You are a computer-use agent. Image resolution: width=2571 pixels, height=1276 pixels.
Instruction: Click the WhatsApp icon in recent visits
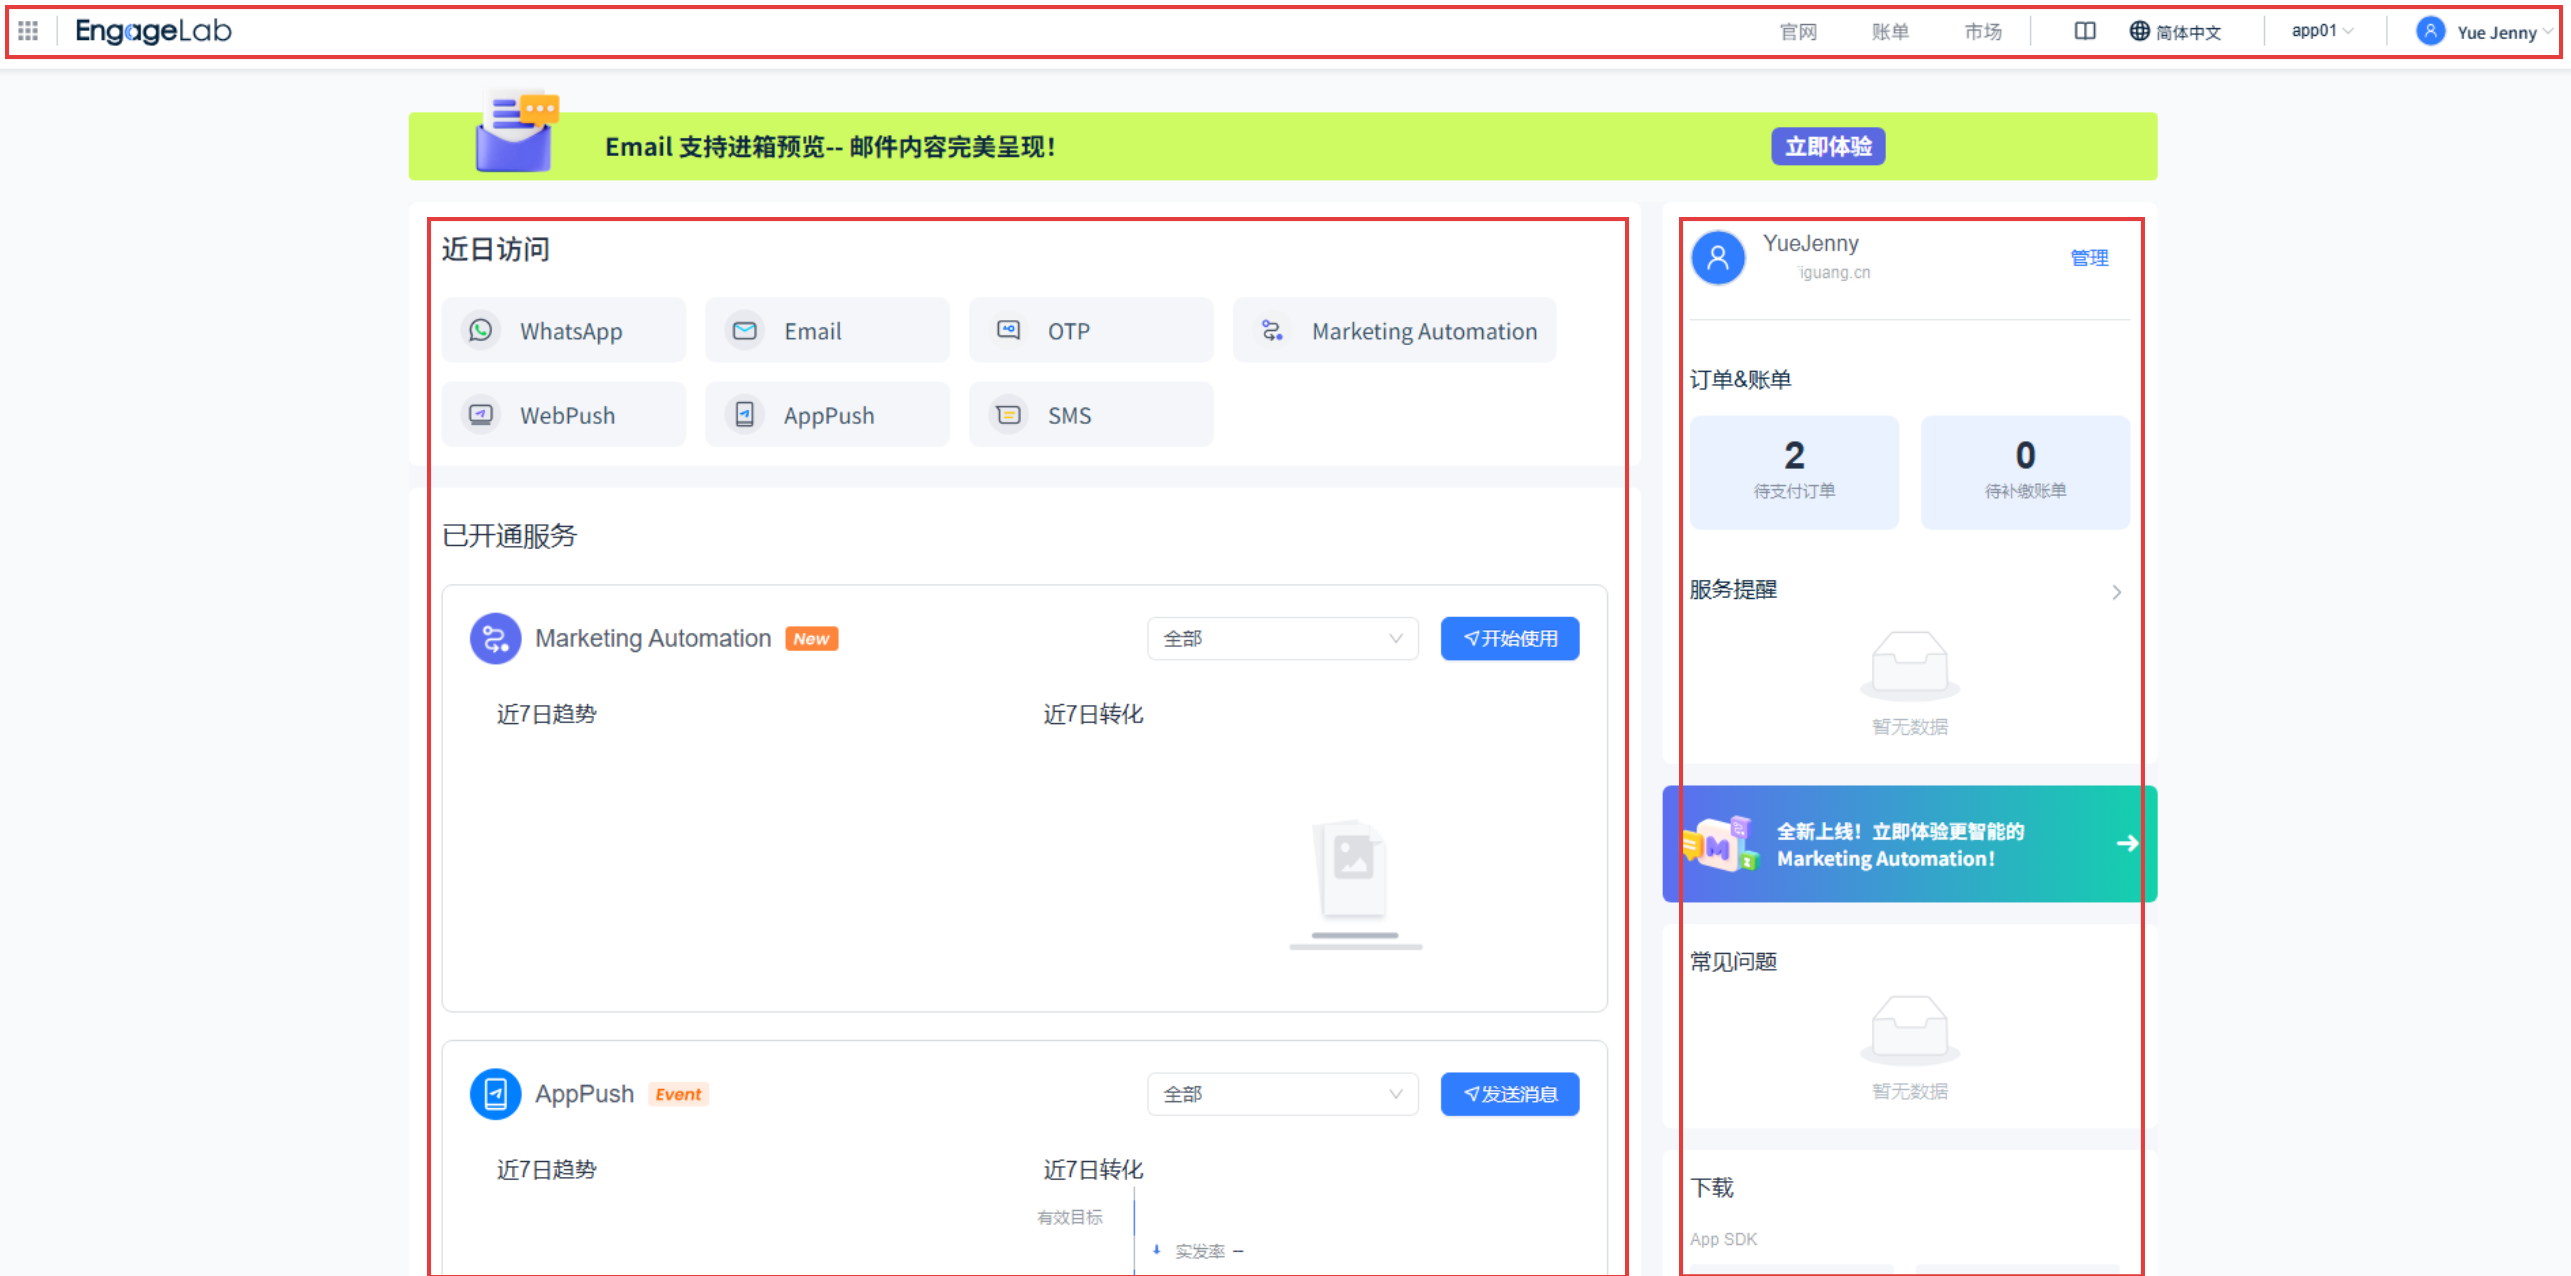coord(481,330)
